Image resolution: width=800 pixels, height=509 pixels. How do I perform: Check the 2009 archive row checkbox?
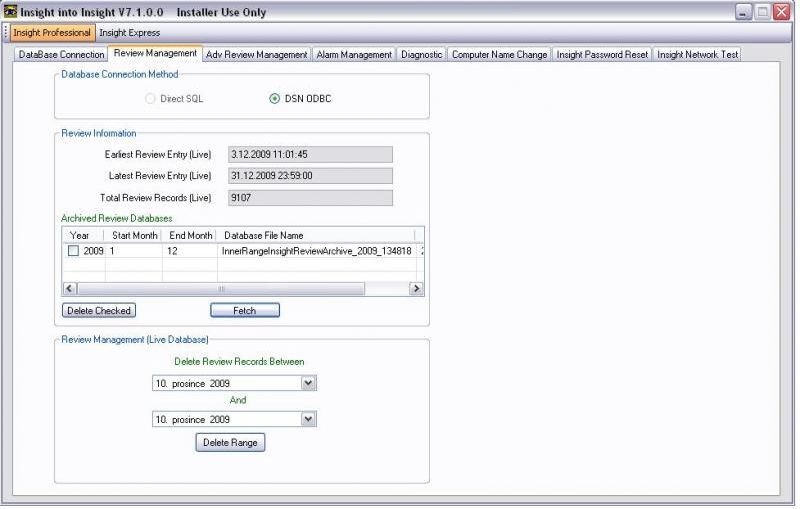[x=73, y=252]
